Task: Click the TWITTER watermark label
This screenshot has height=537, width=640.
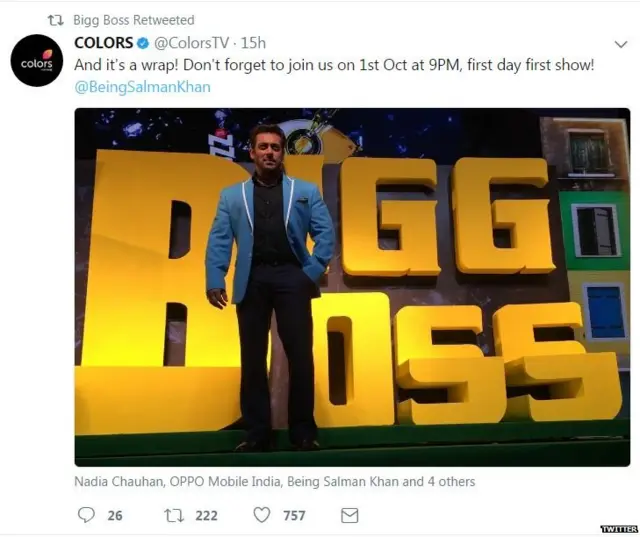Action: tap(618, 529)
